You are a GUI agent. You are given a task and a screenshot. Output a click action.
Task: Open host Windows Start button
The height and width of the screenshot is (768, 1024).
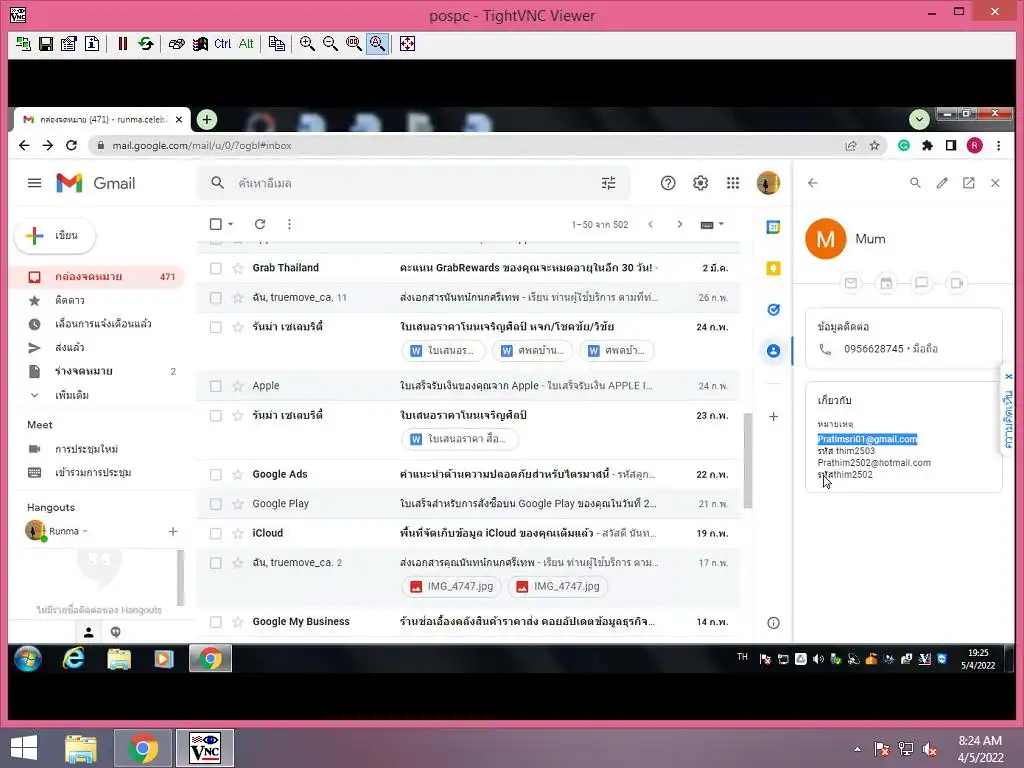(24, 748)
